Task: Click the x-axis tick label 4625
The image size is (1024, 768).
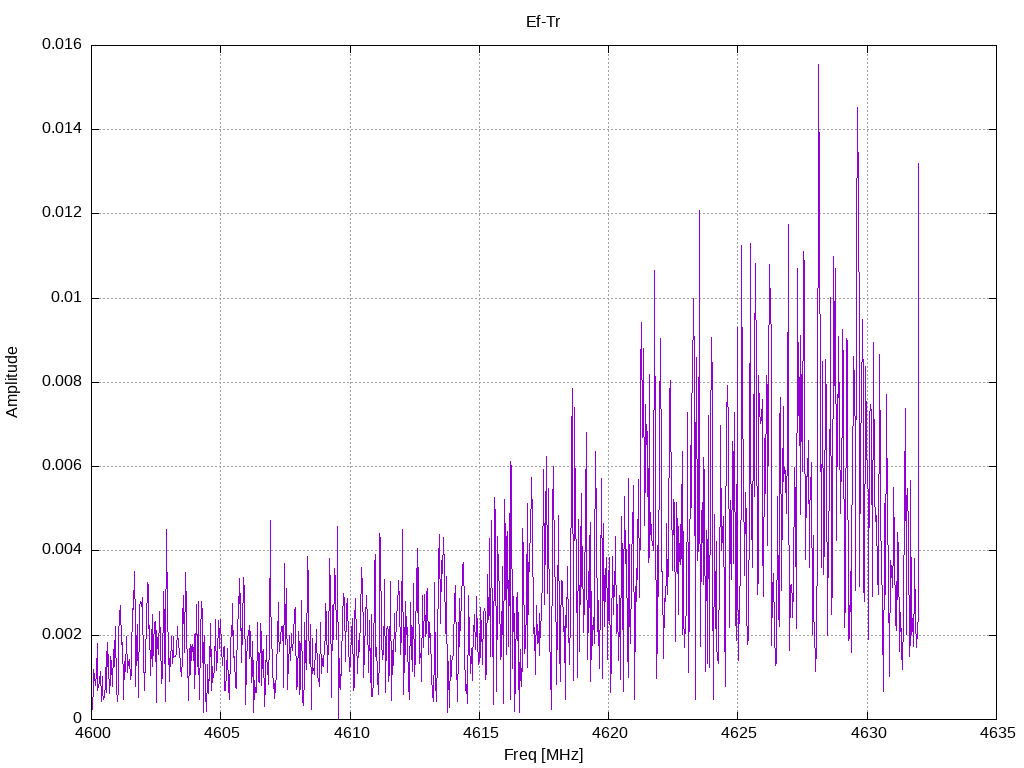Action: (x=739, y=733)
